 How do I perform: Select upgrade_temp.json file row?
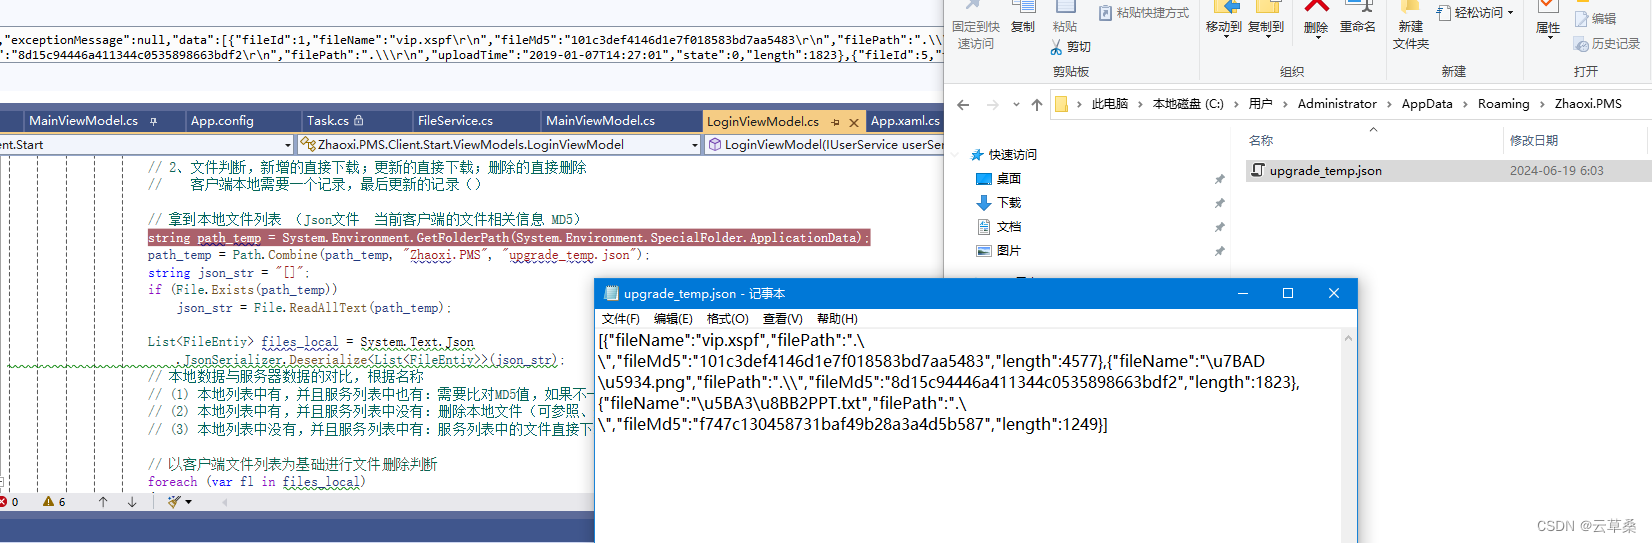(x=1449, y=171)
